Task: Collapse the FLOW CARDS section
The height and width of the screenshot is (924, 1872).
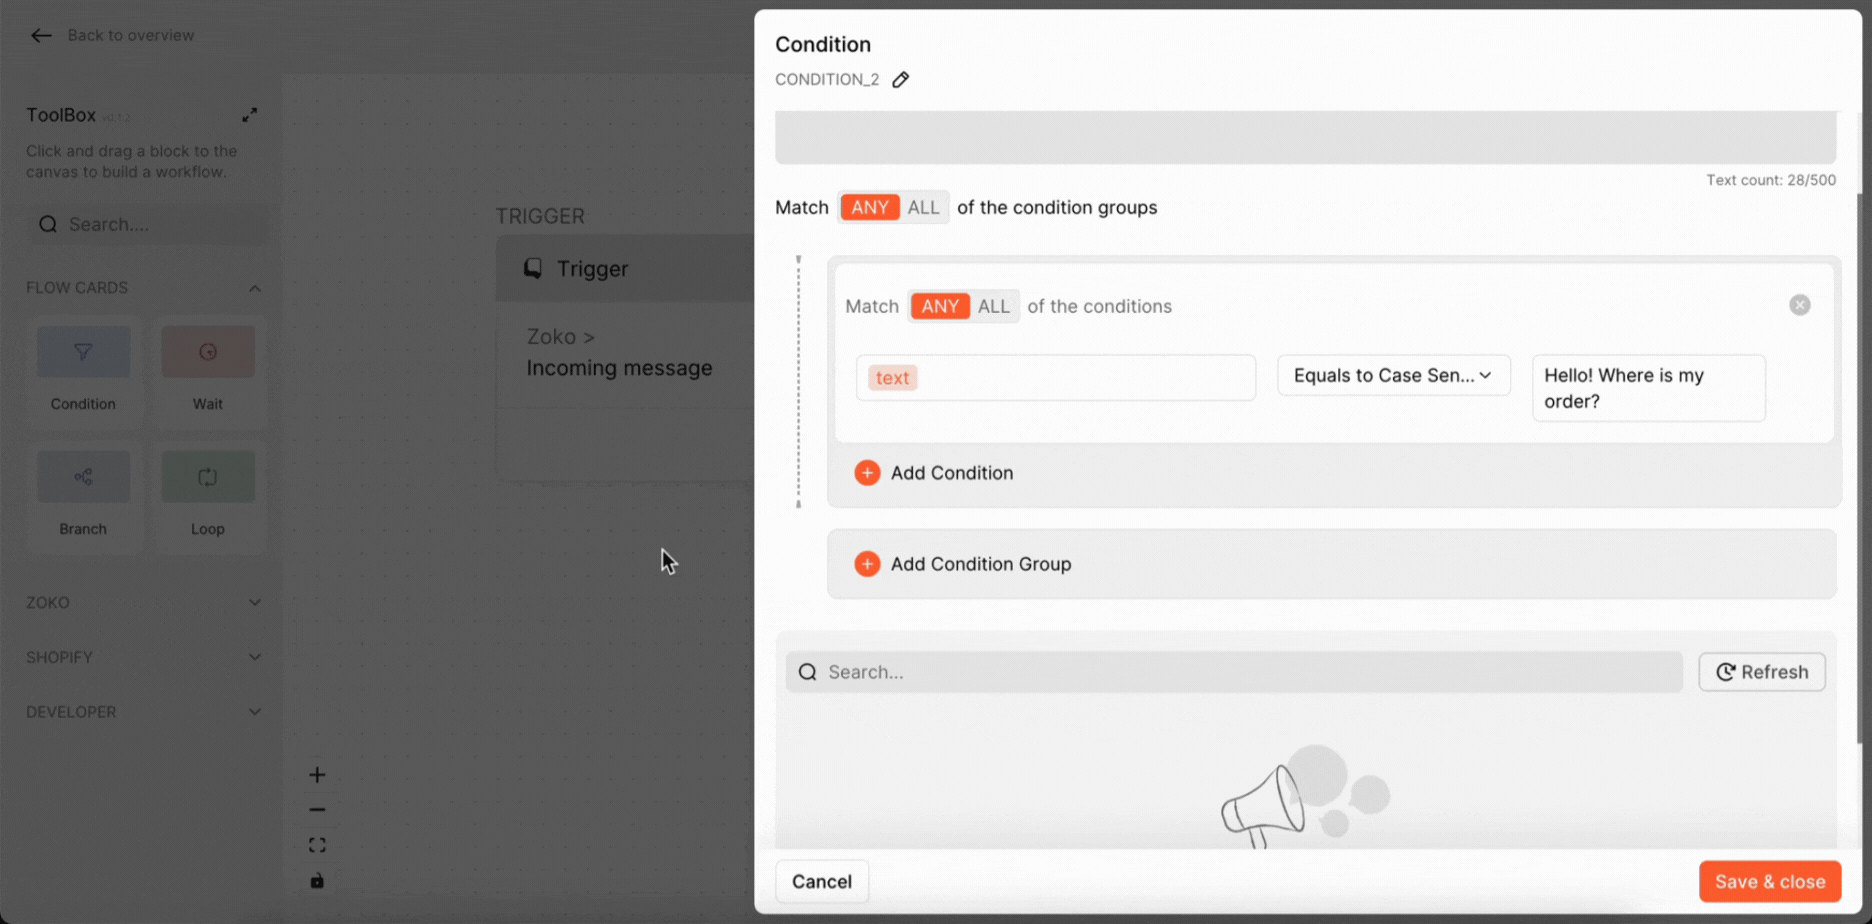Action: click(x=255, y=288)
